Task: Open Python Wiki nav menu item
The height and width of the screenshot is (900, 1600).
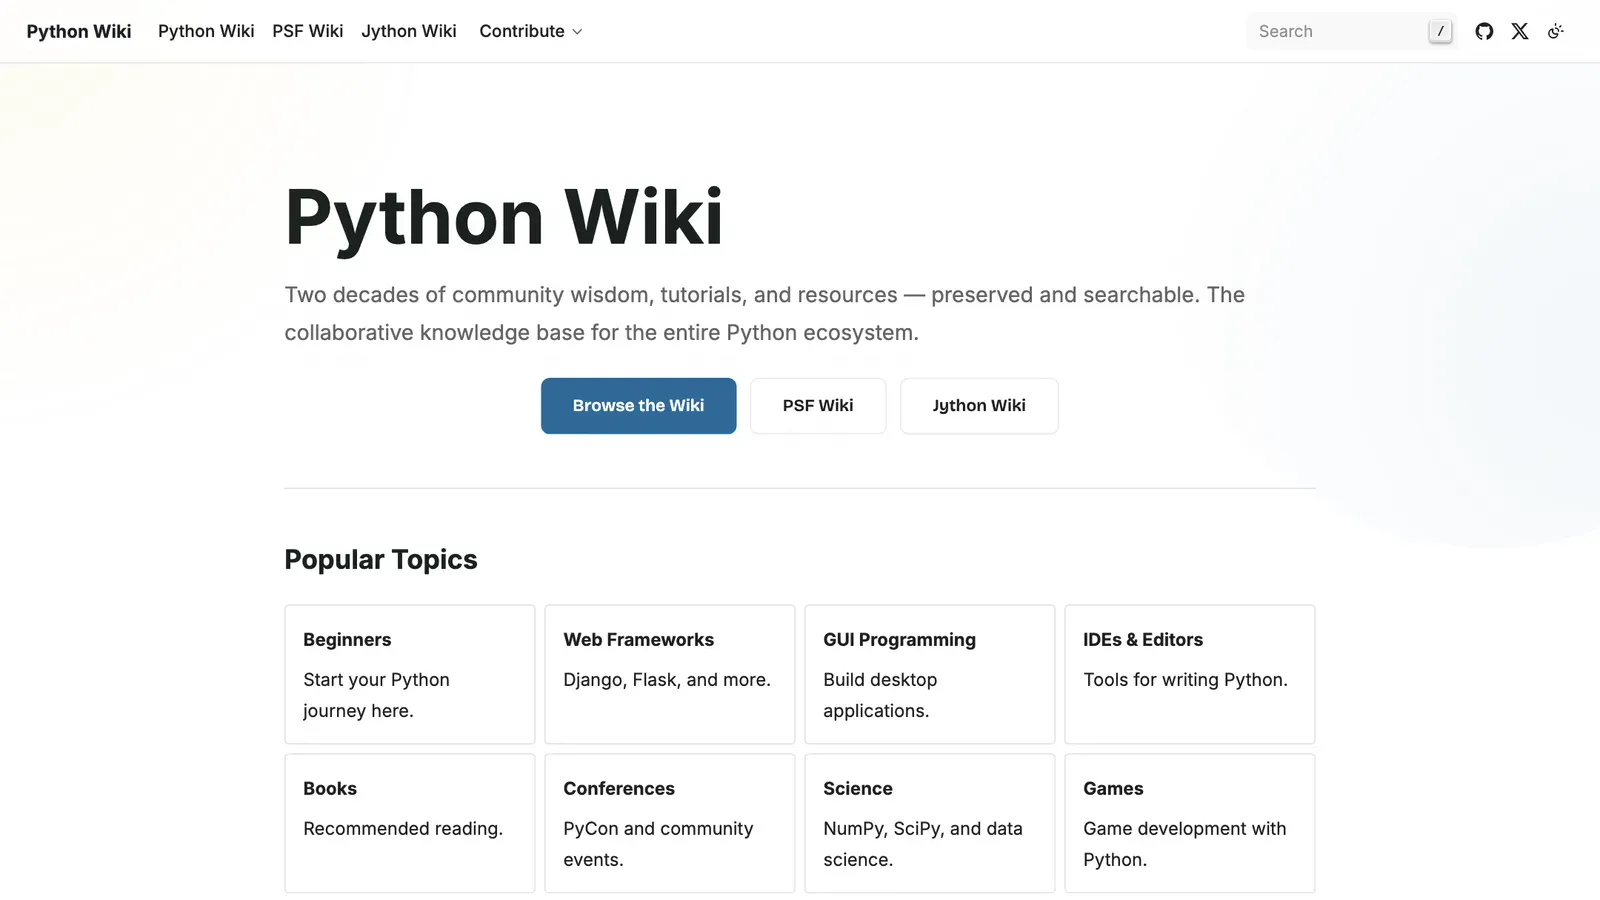Action: 206,31
